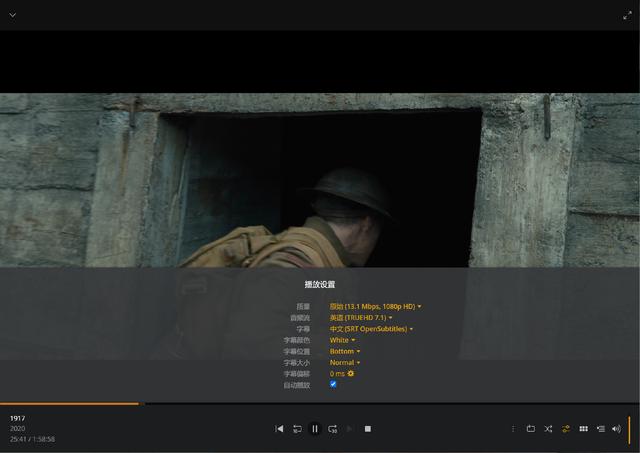Change subtitle position from Bottom

pos(345,351)
